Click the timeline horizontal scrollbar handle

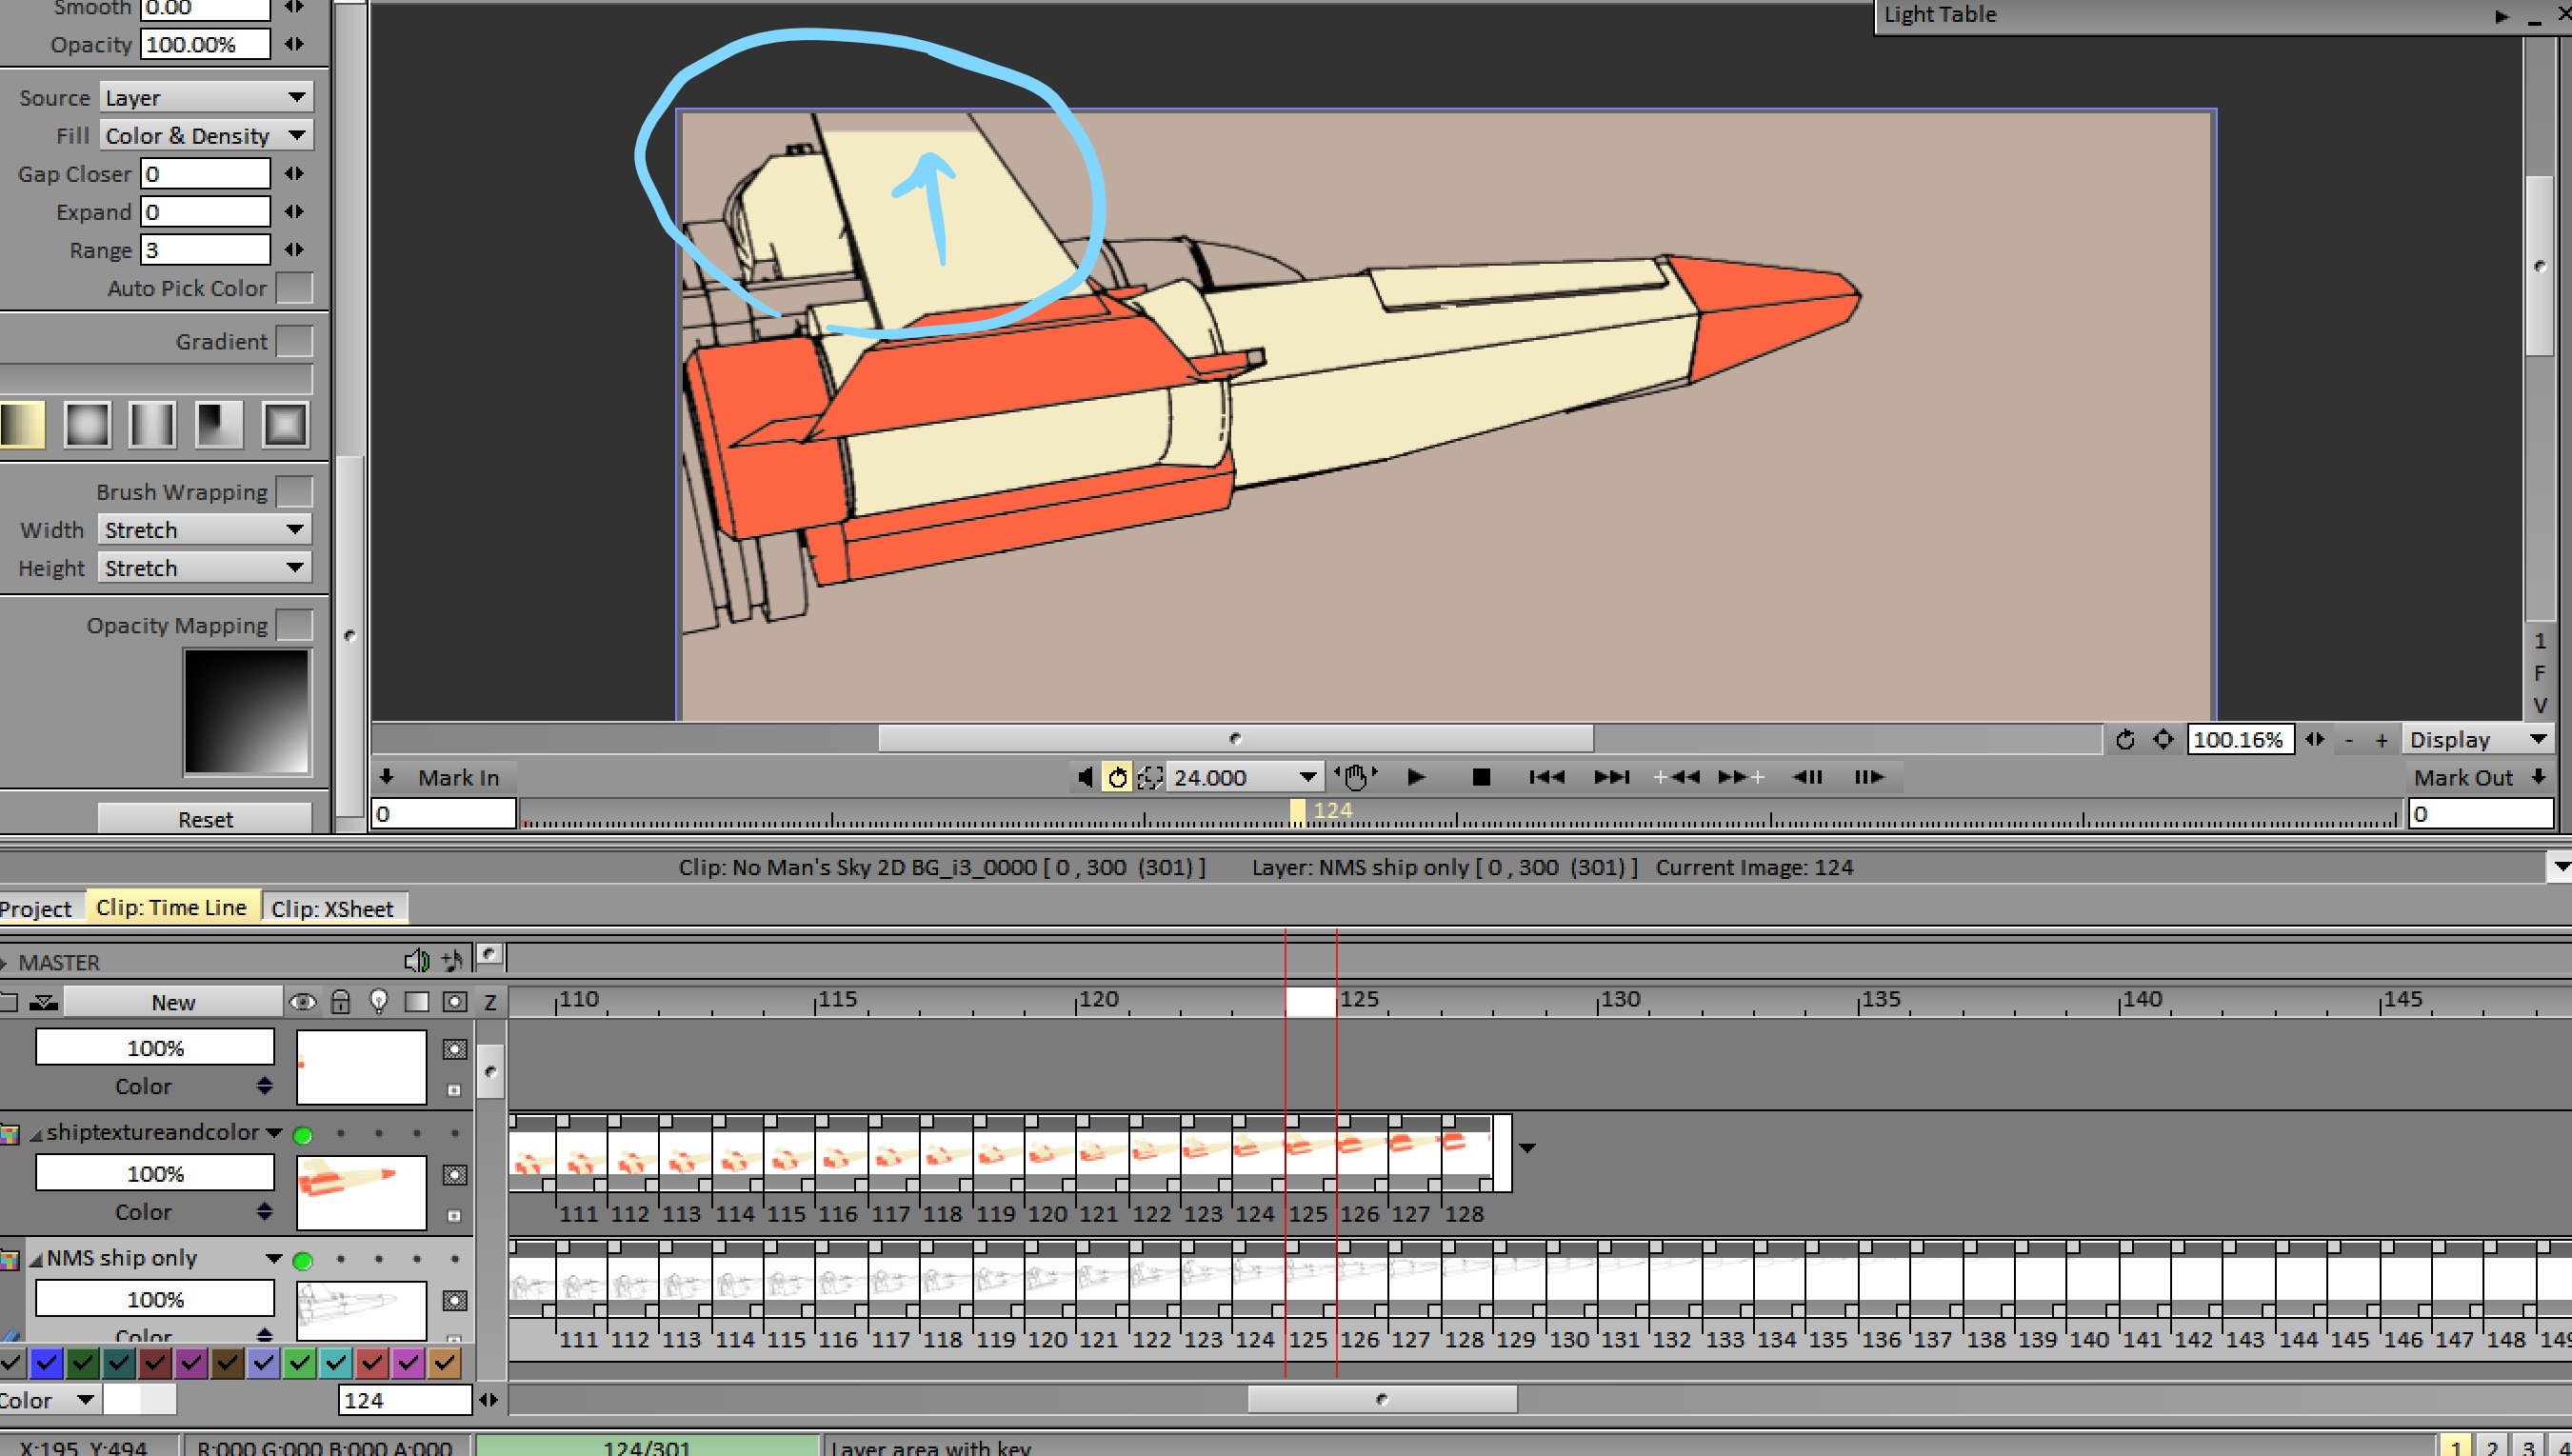1382,1399
